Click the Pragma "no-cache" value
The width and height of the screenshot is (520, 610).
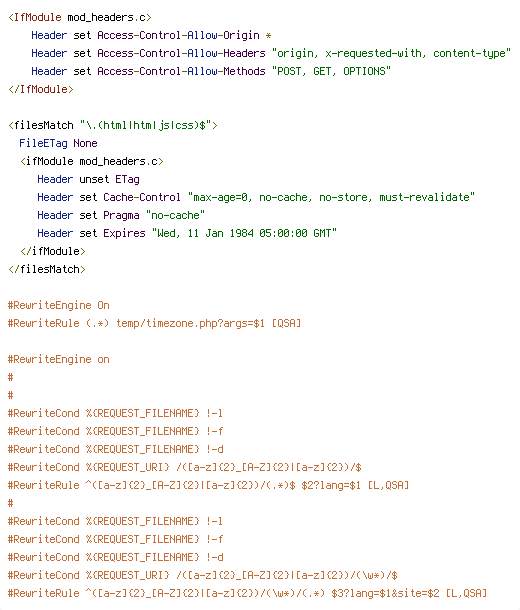point(175,215)
